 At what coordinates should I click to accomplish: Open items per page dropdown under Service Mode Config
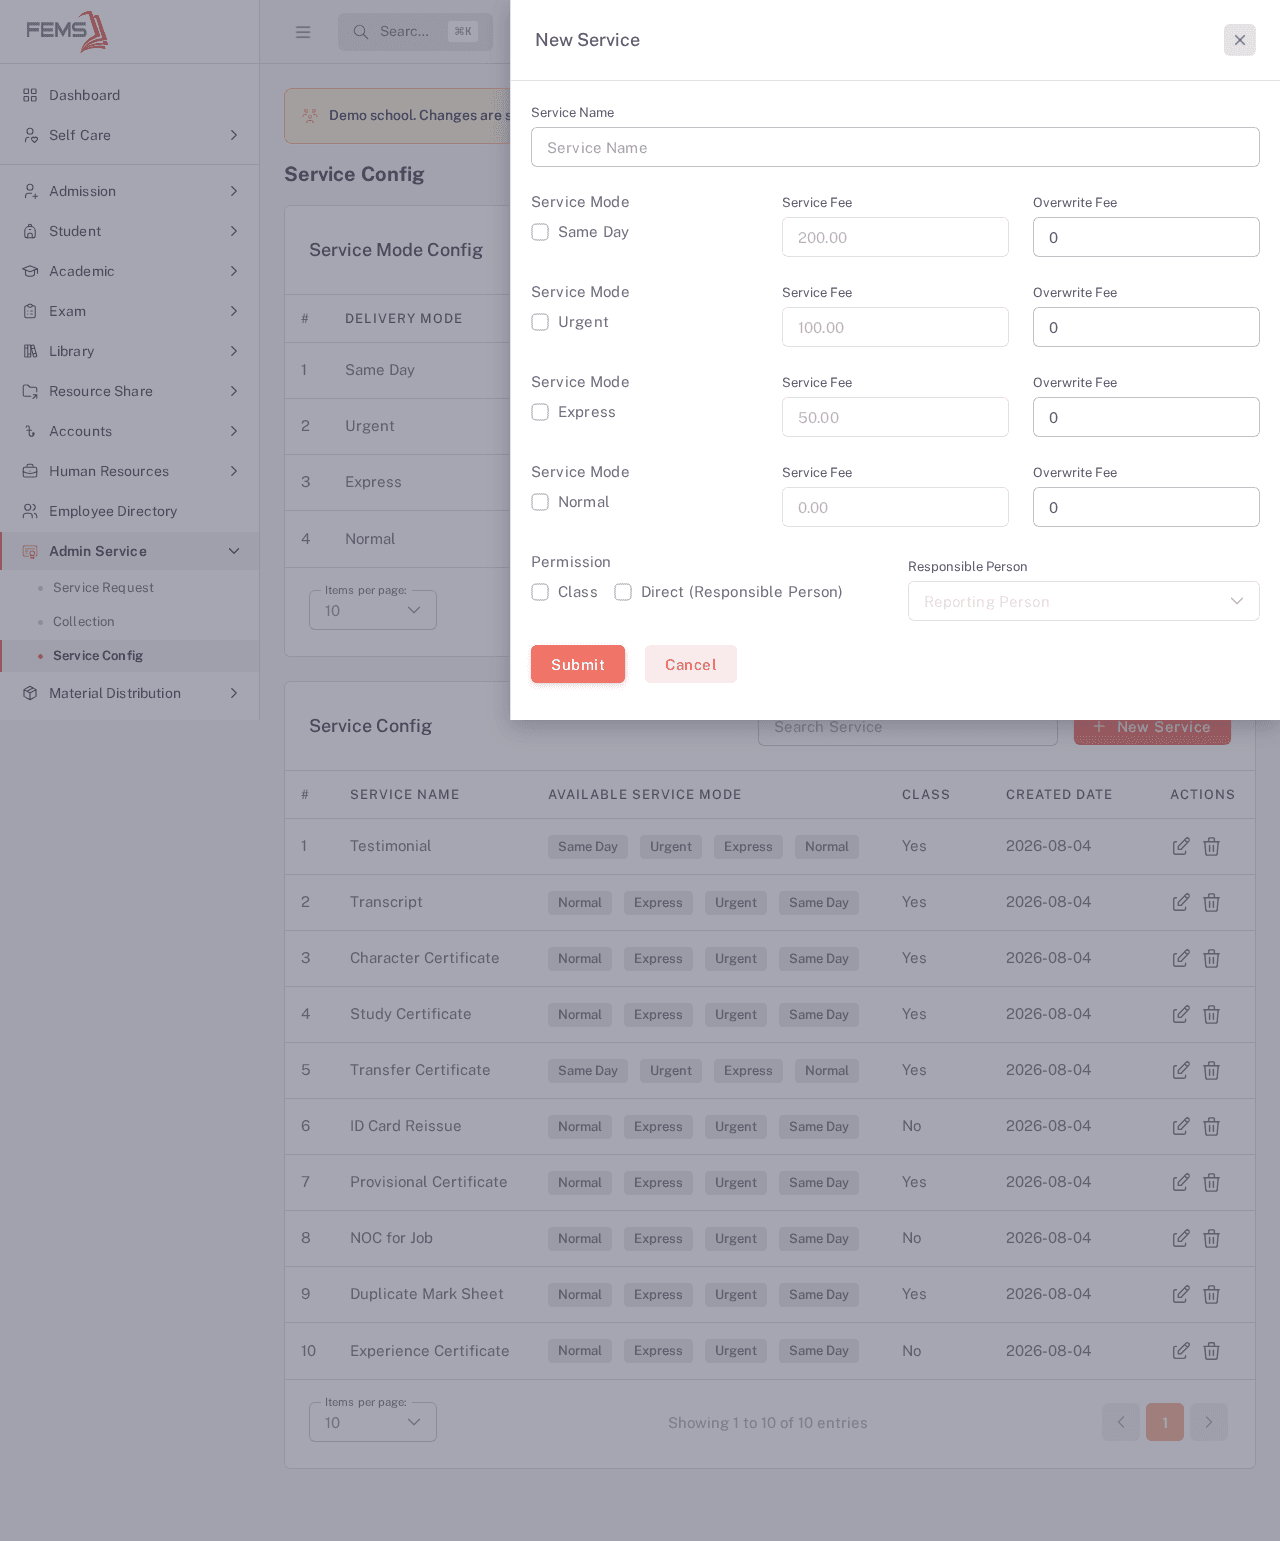coord(373,610)
